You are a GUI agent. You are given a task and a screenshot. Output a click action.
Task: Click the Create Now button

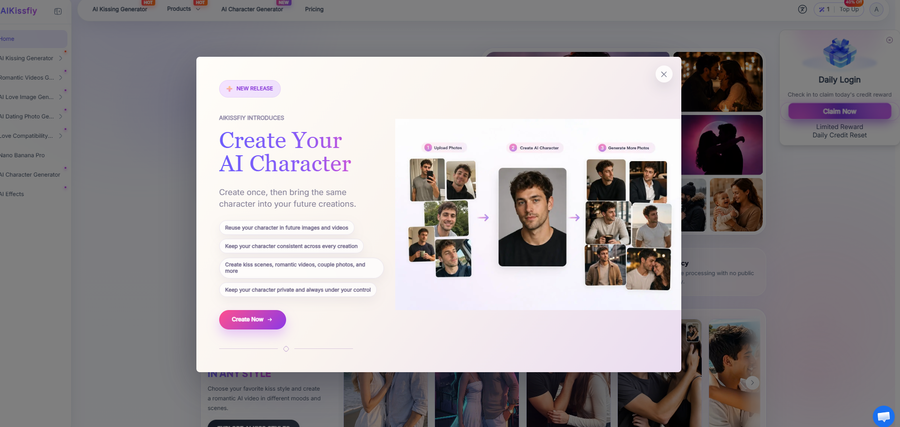[253, 320]
